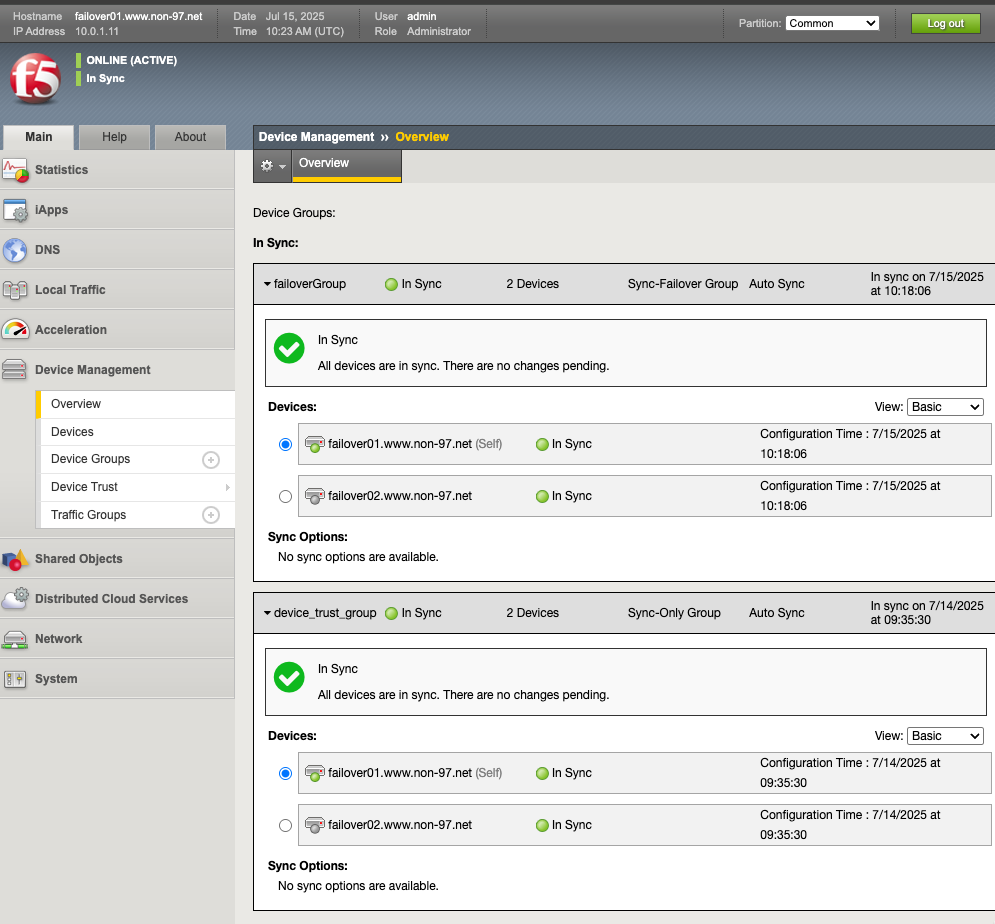
Task: Click the plus icon beside Traffic Groups
Action: 211,515
